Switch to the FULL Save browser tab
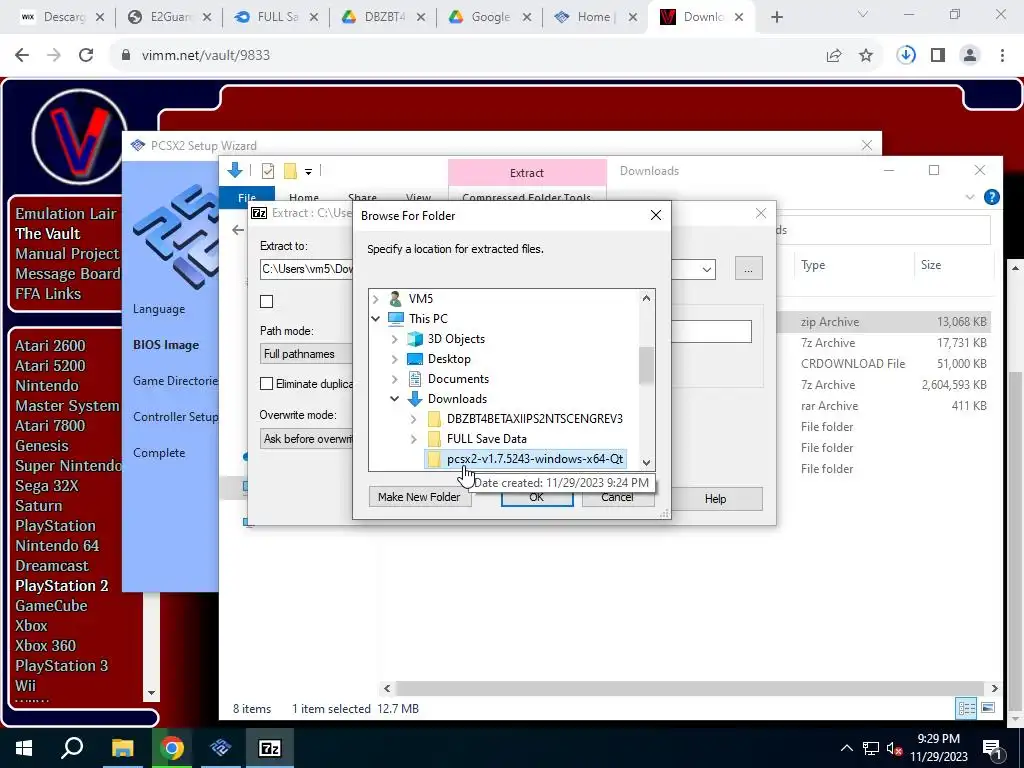The width and height of the screenshot is (1024, 768). click(x=276, y=18)
